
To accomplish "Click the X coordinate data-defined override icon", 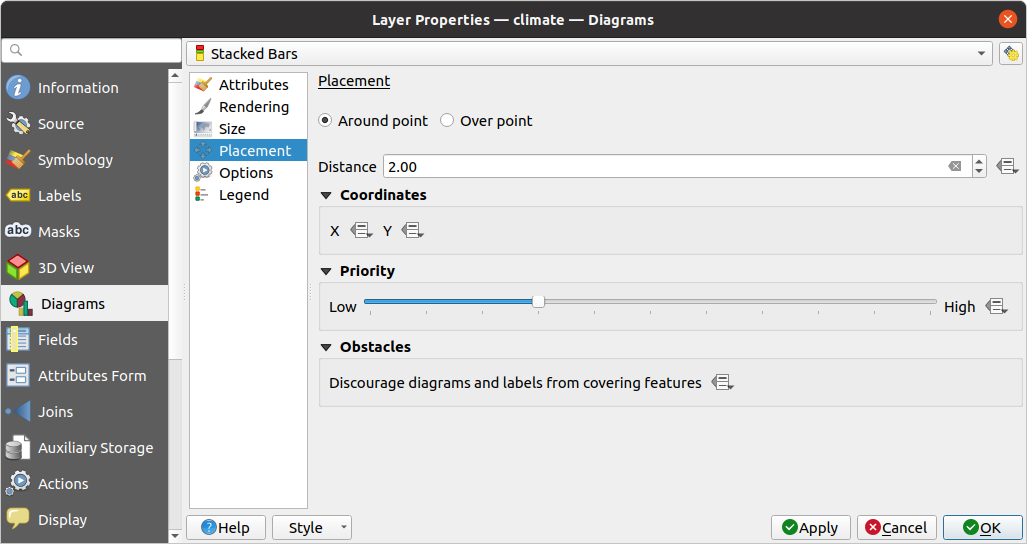I will [360, 231].
